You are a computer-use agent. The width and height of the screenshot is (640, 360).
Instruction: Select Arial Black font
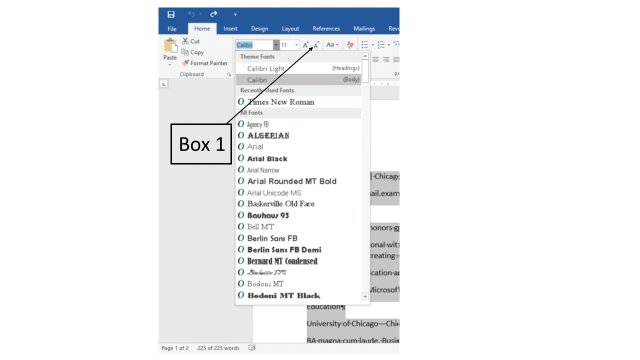(298, 158)
